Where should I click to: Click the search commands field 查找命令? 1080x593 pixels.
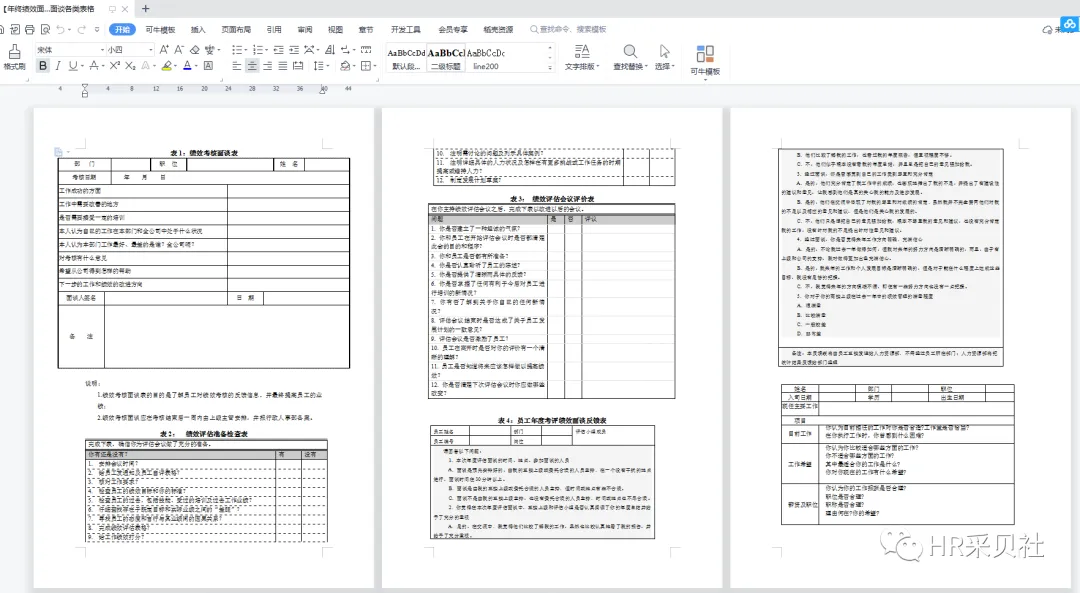568,30
